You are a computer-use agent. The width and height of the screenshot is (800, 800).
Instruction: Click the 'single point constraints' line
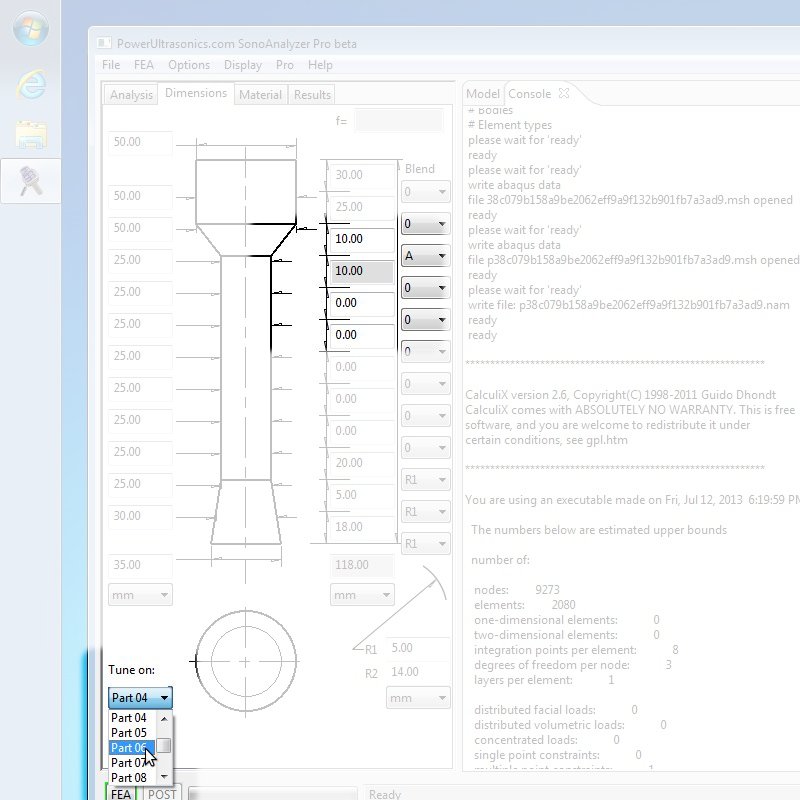tap(558, 755)
